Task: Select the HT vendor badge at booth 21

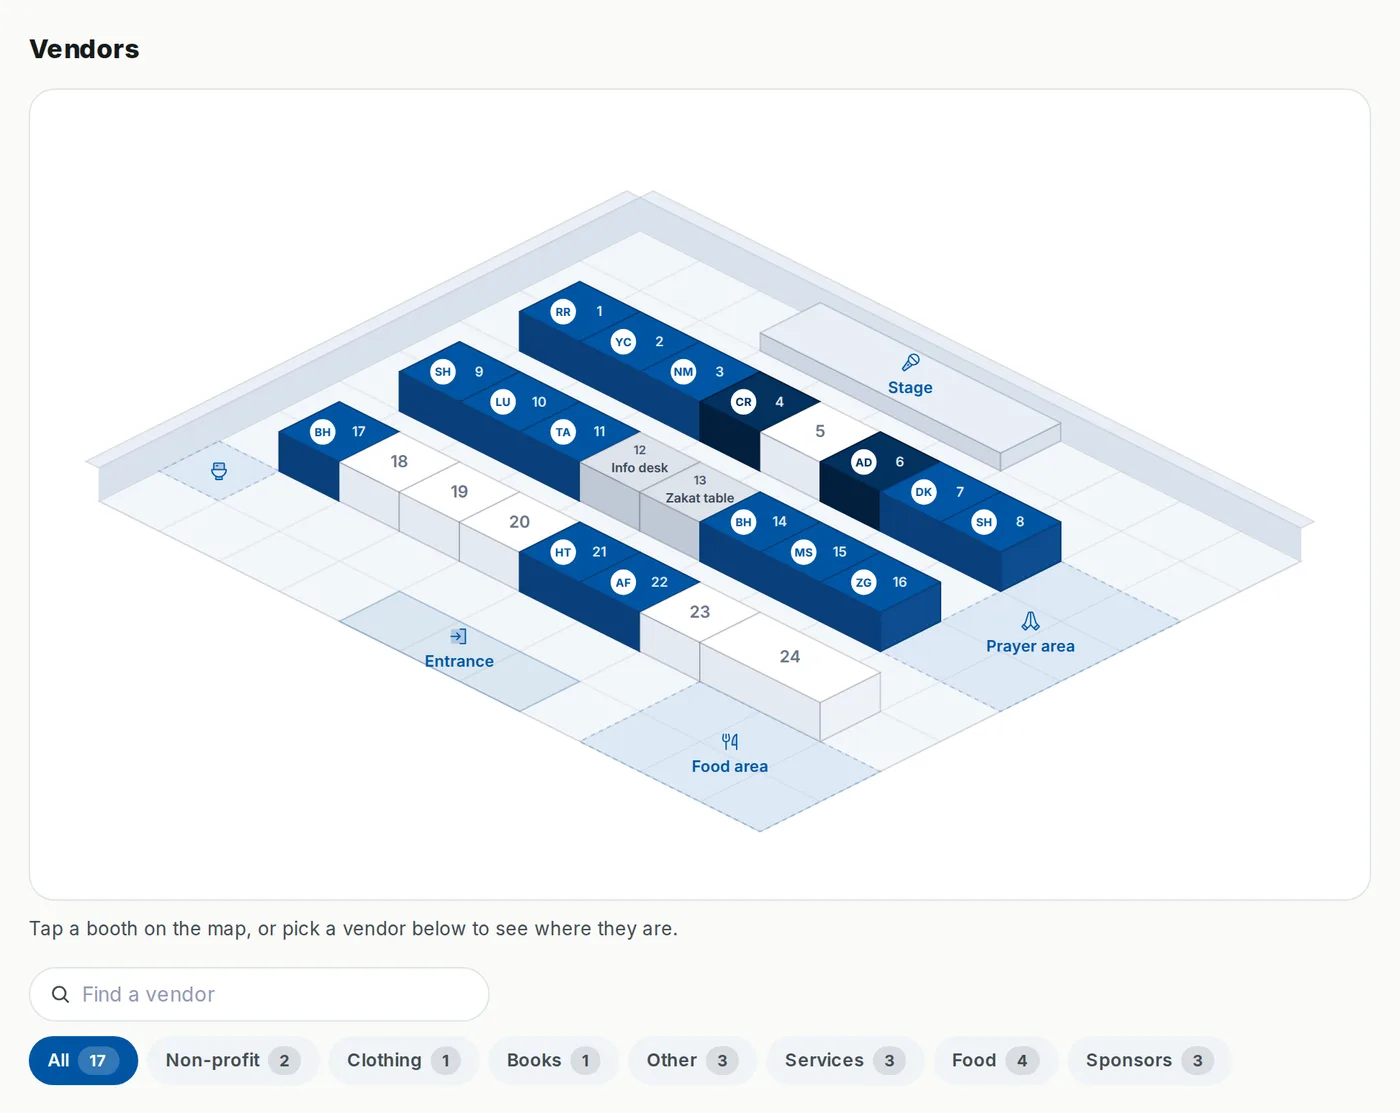Action: click(563, 552)
